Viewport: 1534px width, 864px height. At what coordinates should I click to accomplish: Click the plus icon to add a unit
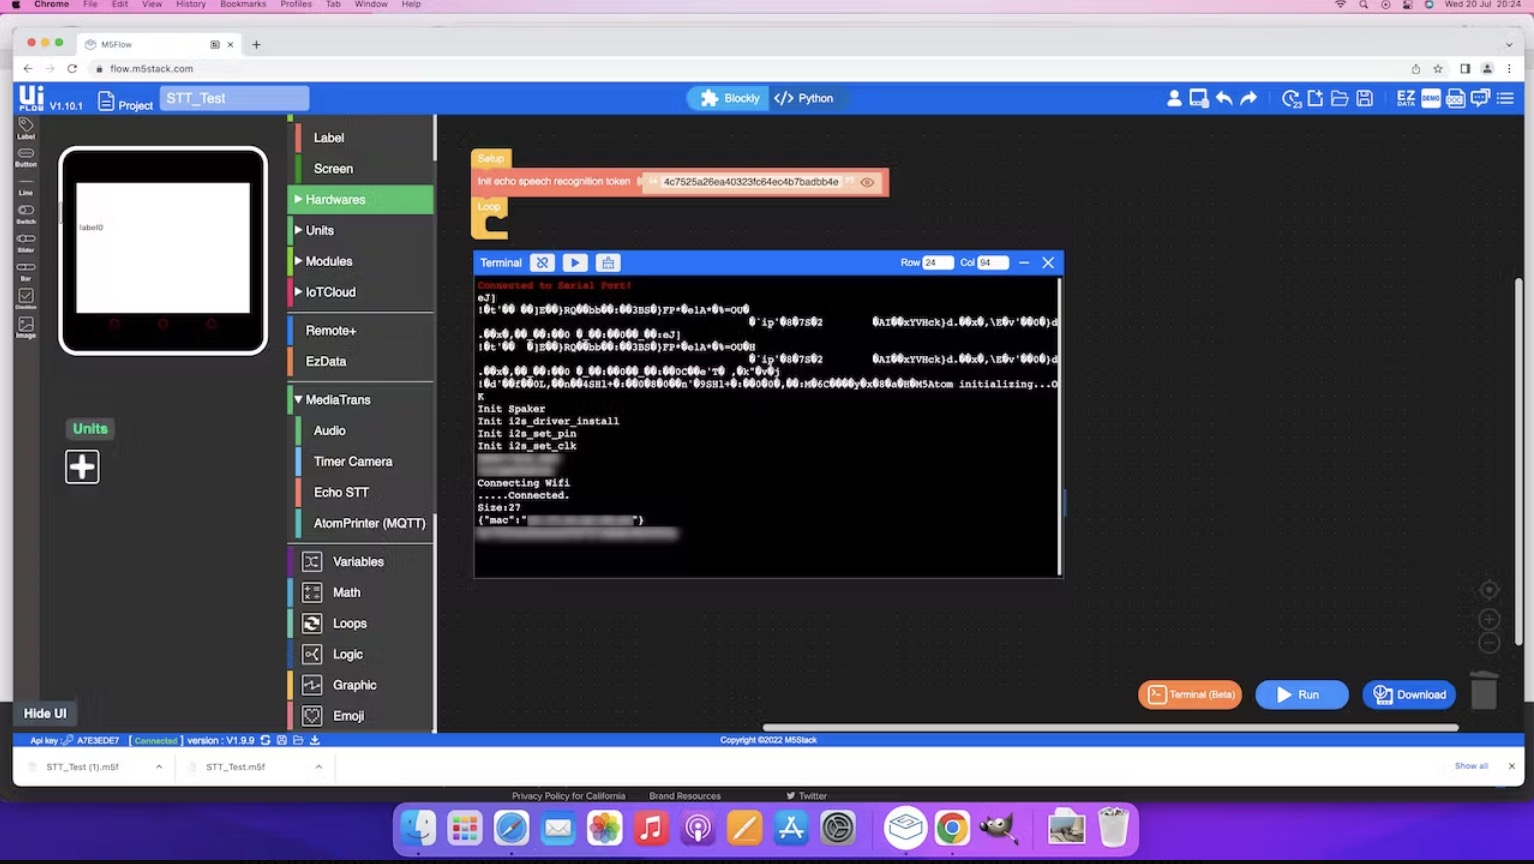point(82,466)
